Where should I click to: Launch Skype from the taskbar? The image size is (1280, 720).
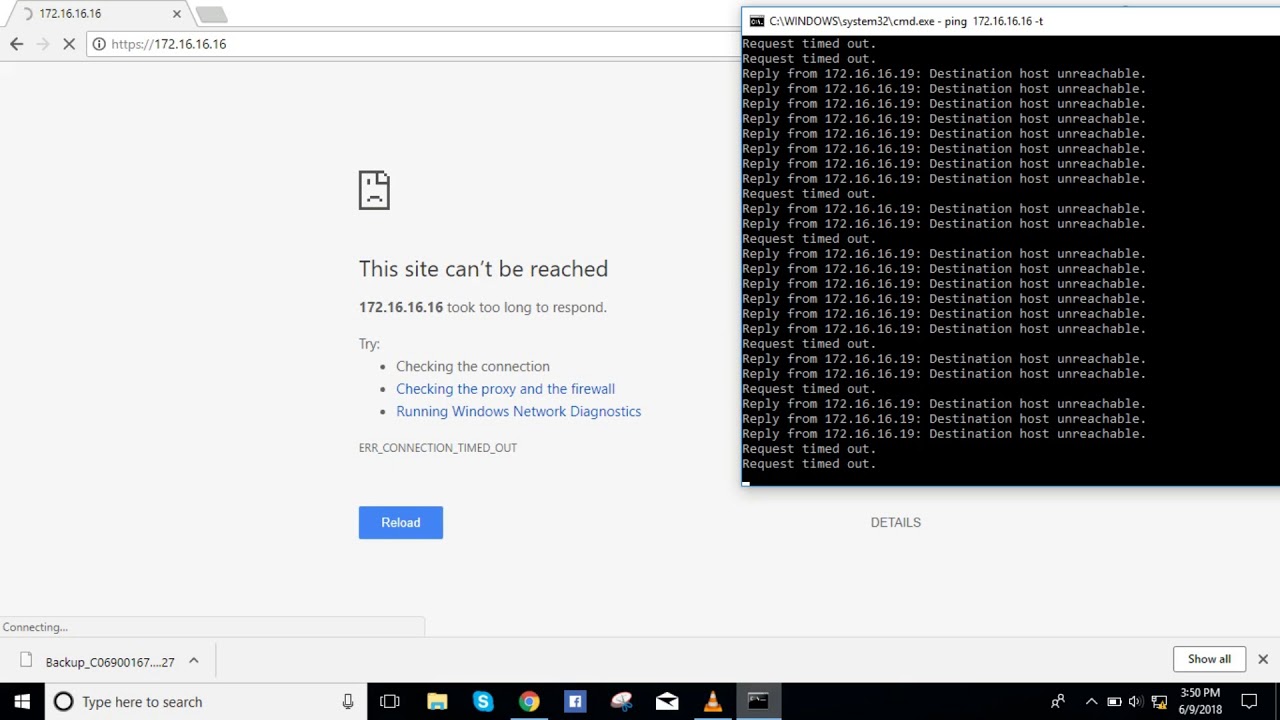(483, 702)
